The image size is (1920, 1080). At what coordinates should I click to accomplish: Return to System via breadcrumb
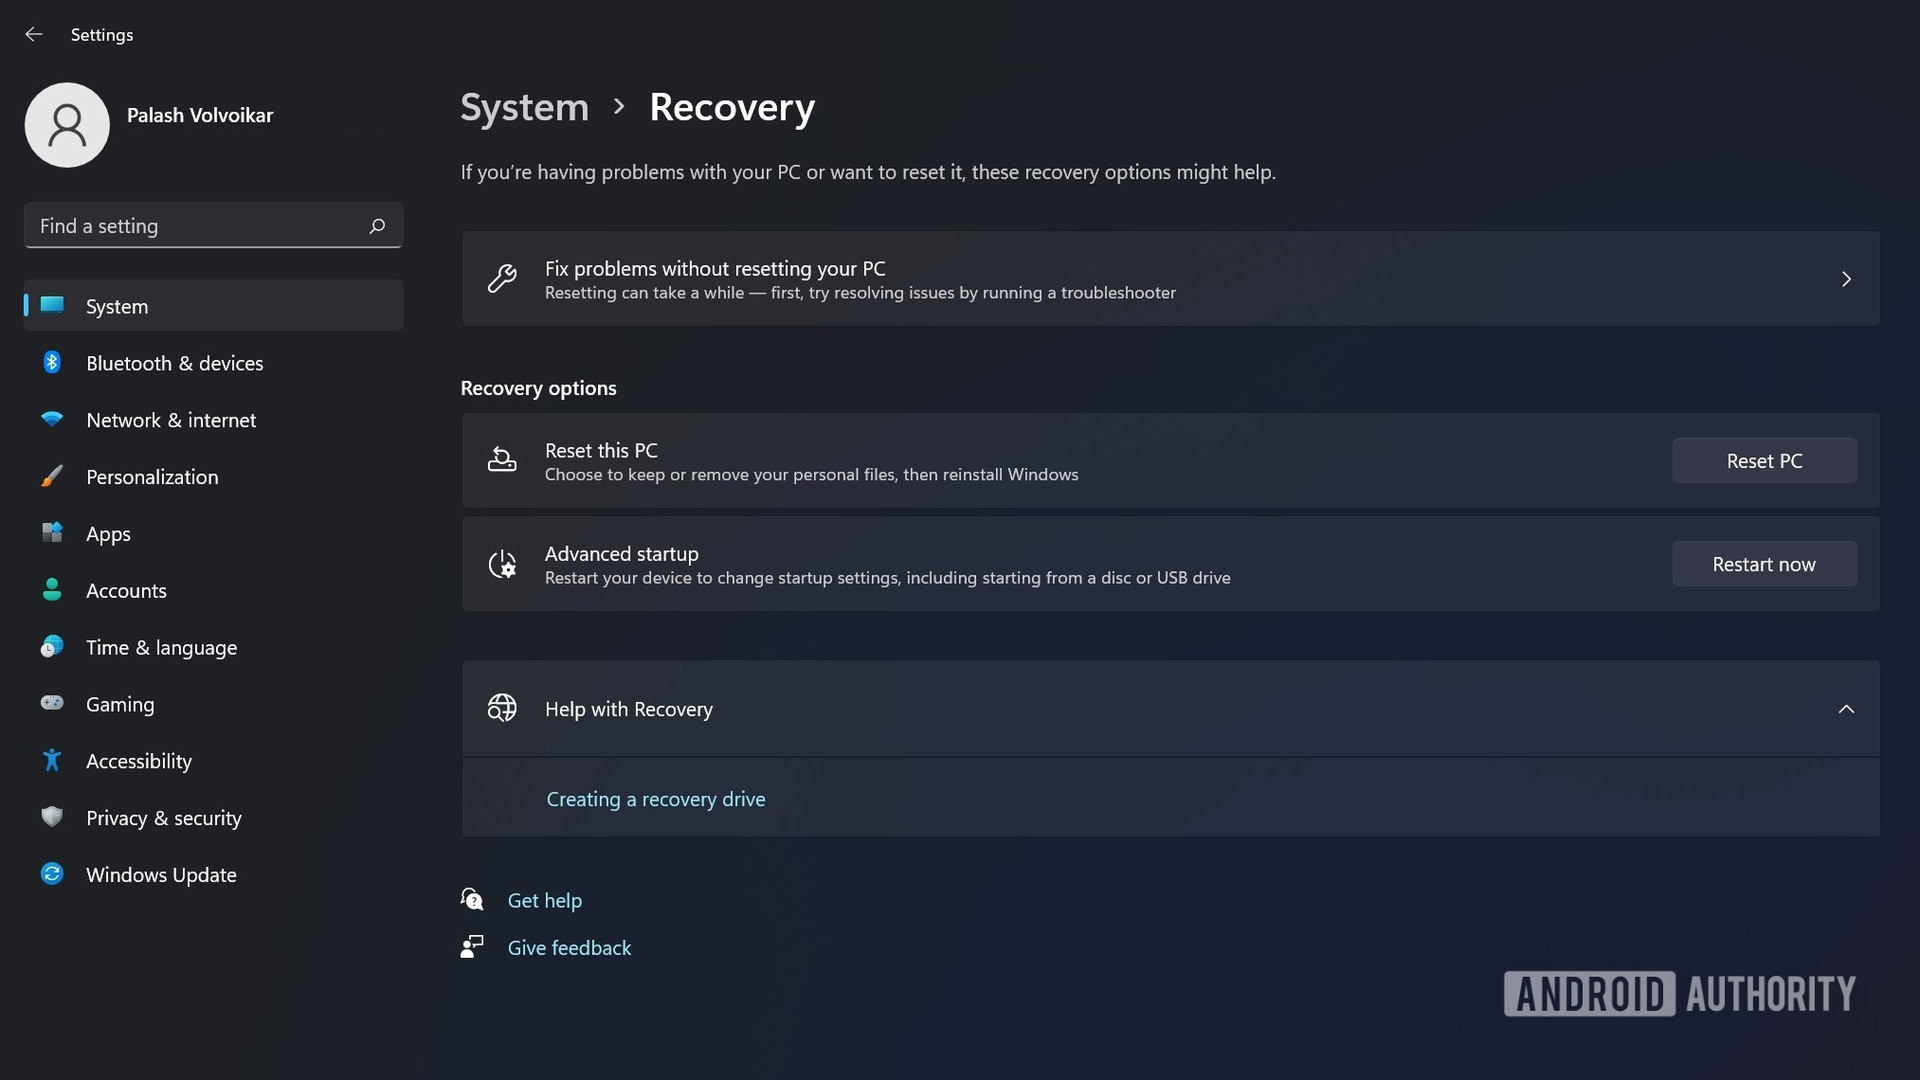tap(525, 108)
